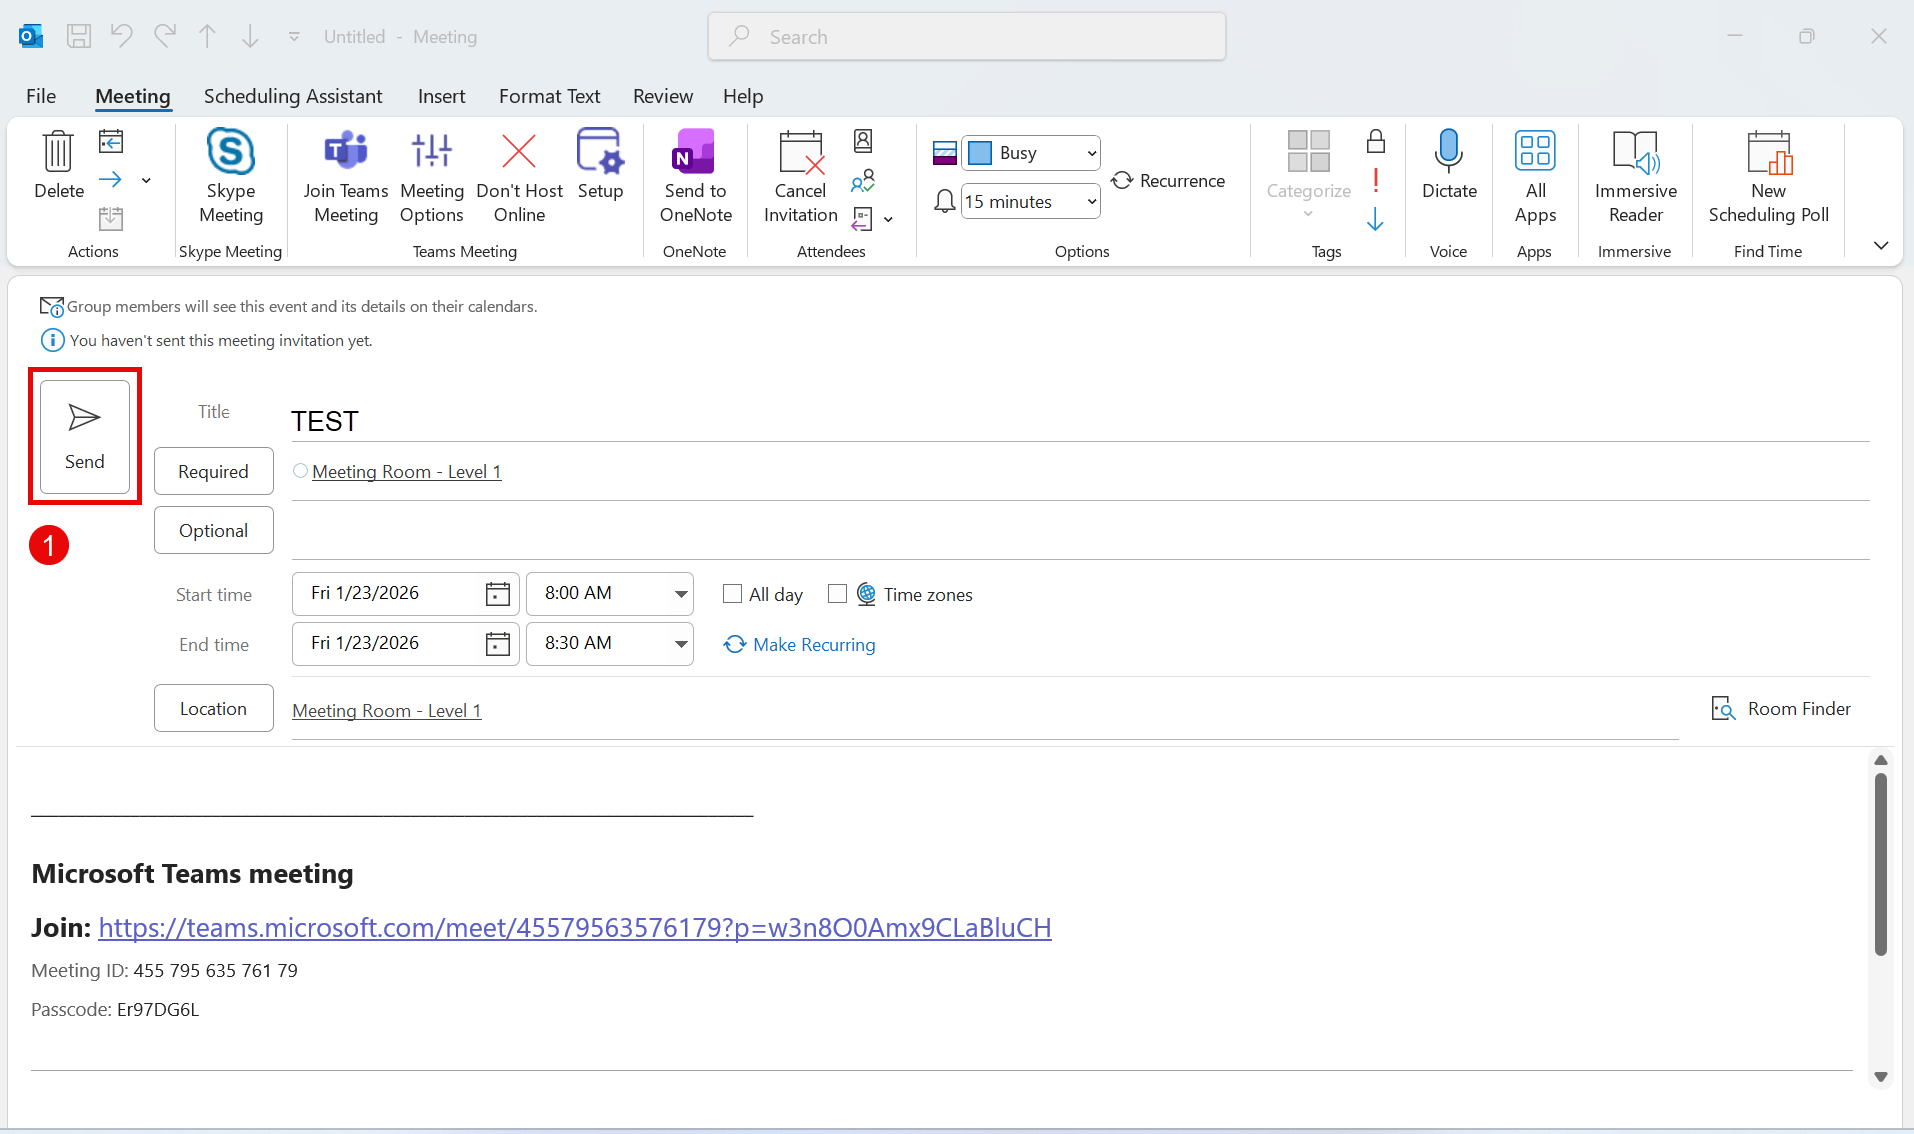This screenshot has width=1914, height=1134.
Task: Start Dictate microphone tool
Action: (x=1448, y=153)
